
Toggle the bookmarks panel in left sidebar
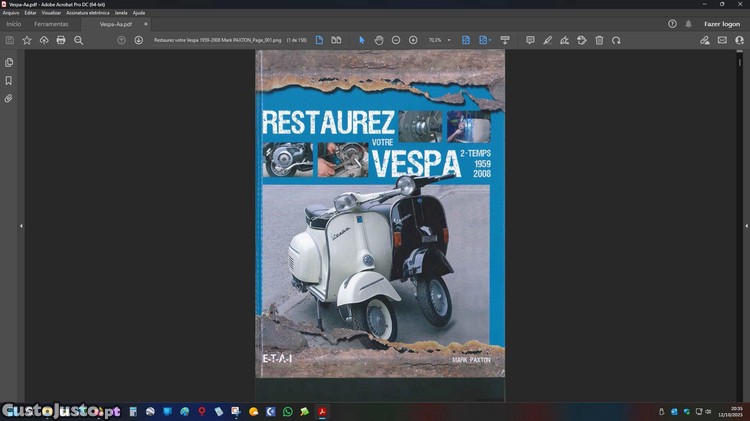point(9,81)
